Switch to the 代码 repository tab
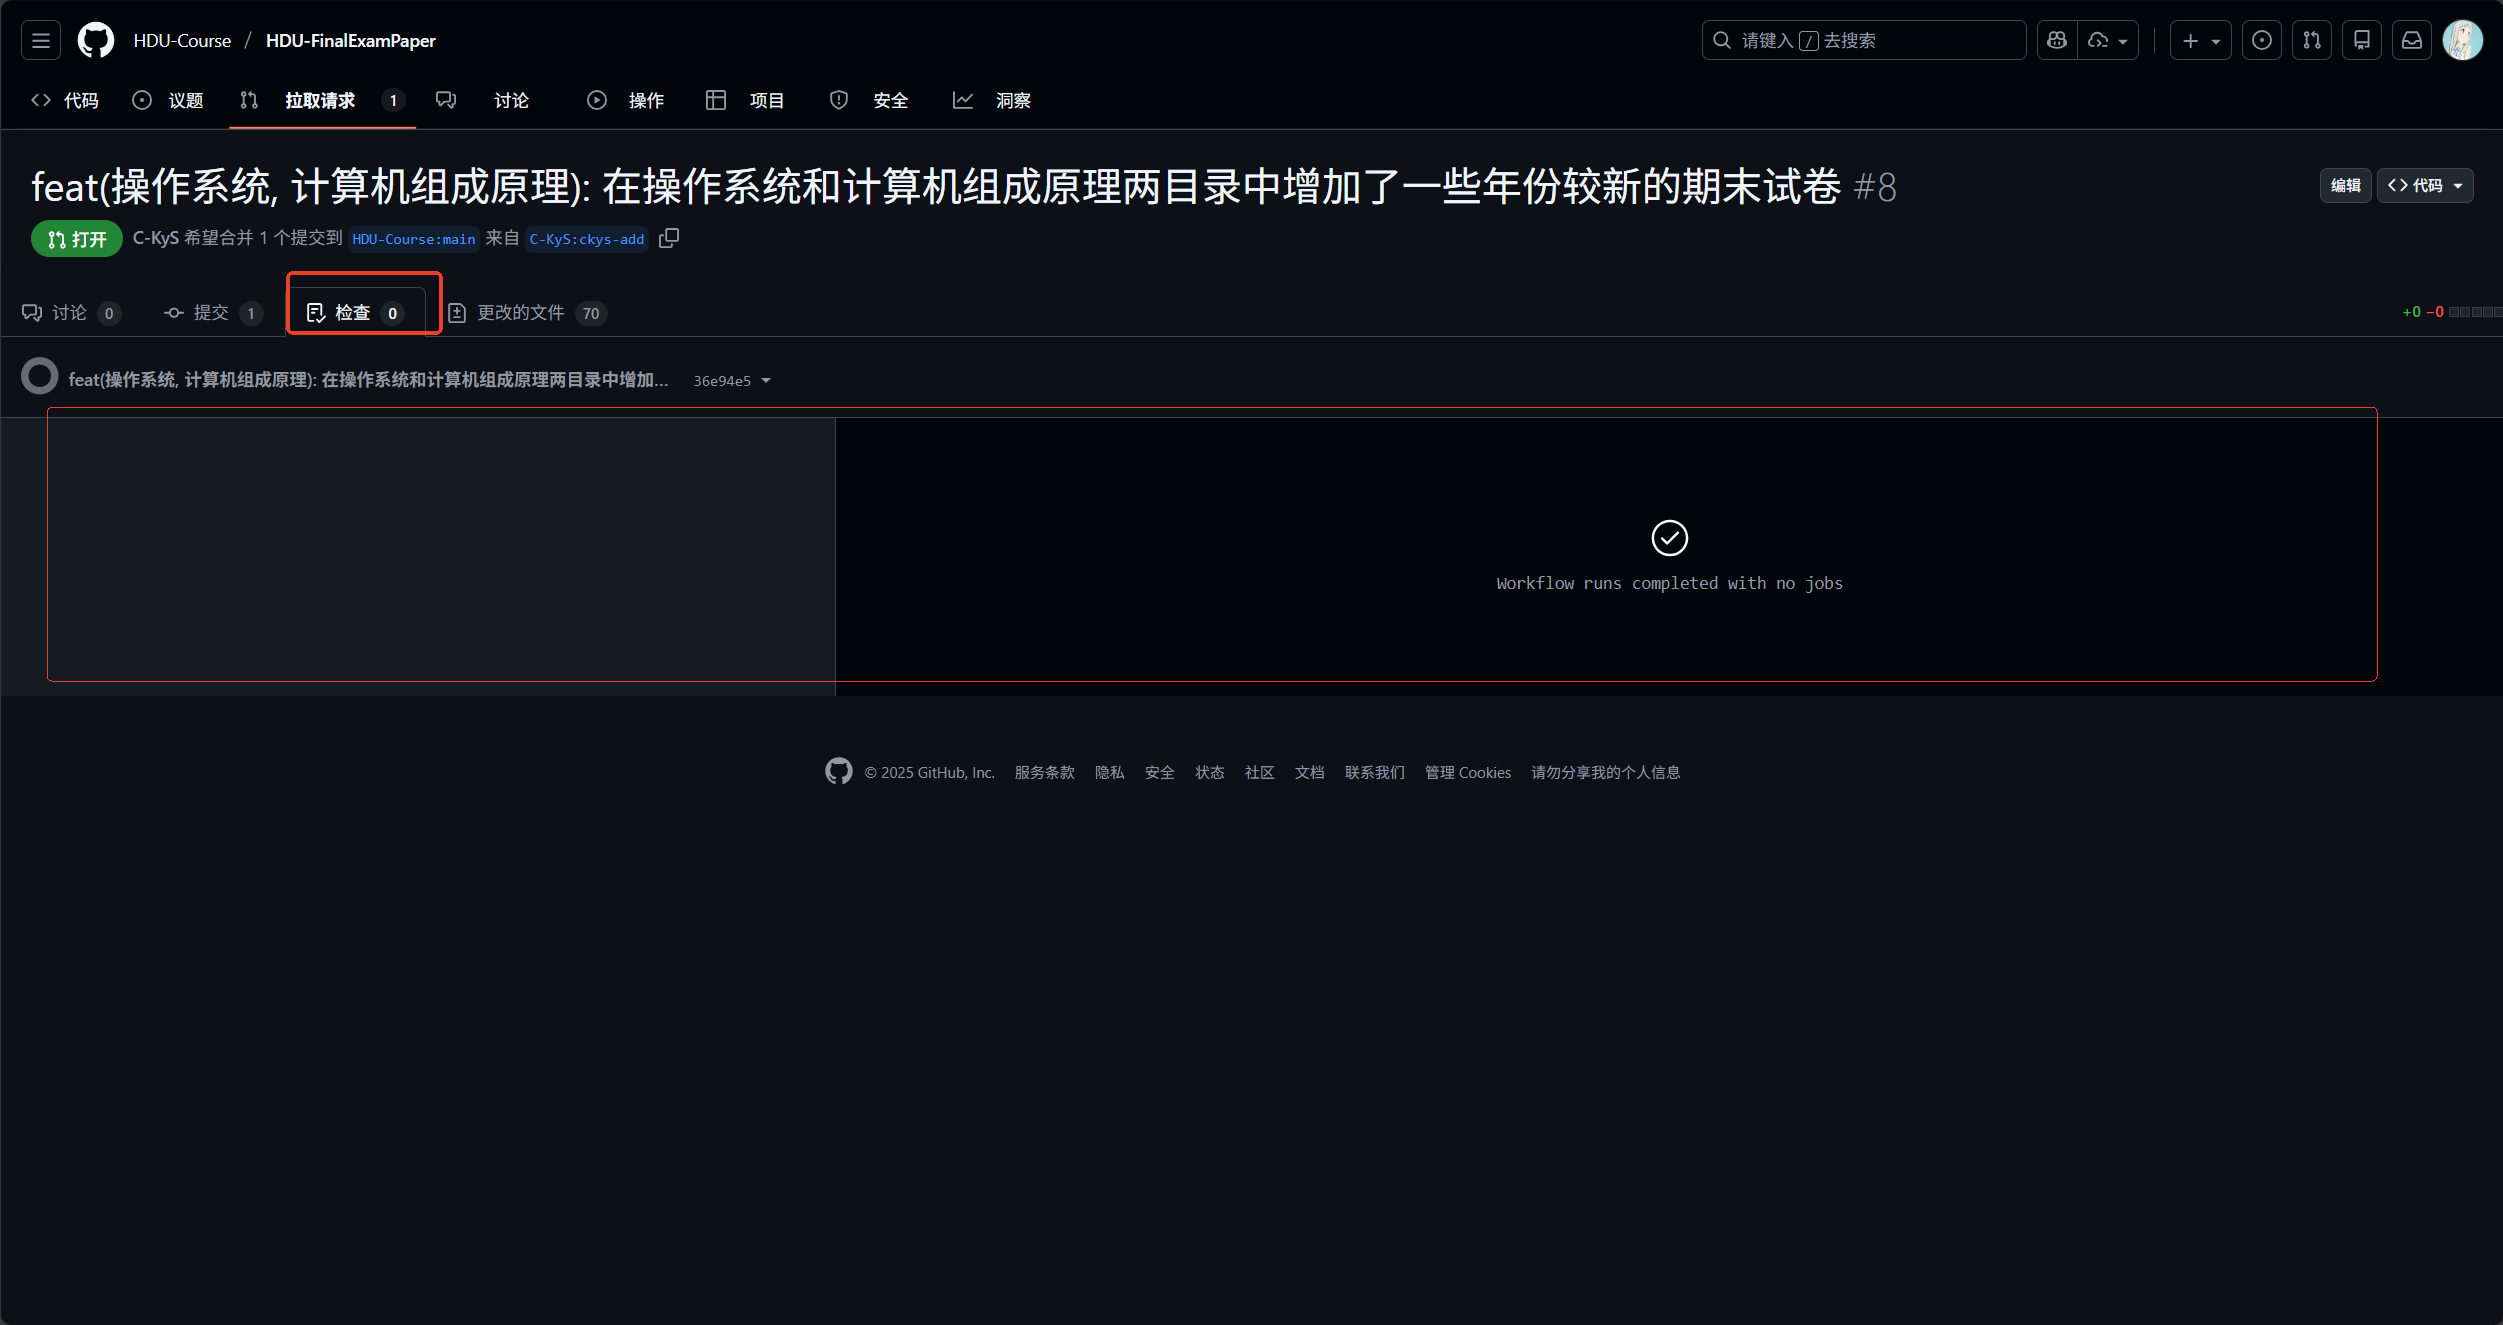Image resolution: width=2503 pixels, height=1325 pixels. pyautogui.click(x=65, y=100)
